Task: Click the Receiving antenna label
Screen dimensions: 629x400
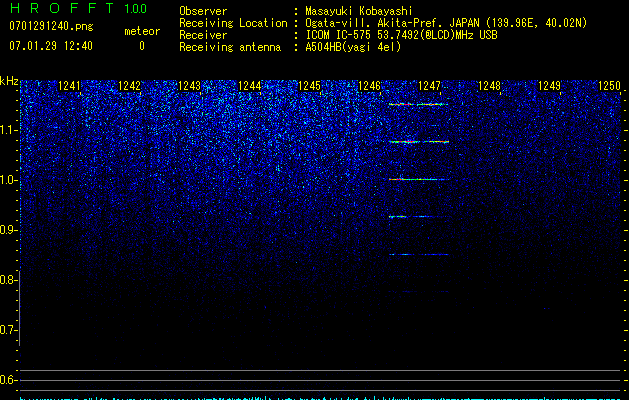Action: point(230,47)
